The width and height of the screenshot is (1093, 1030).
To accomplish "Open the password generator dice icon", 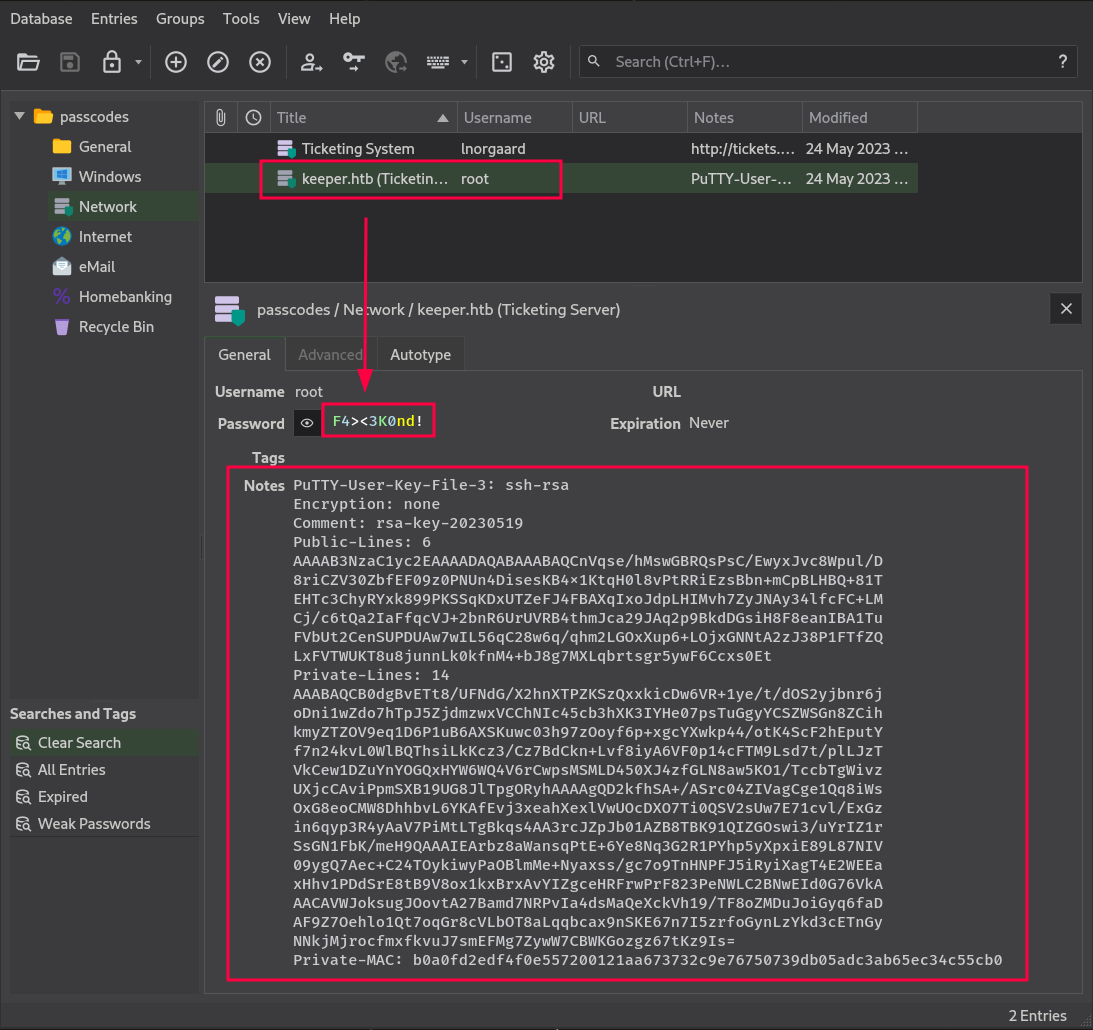I will pyautogui.click(x=502, y=62).
